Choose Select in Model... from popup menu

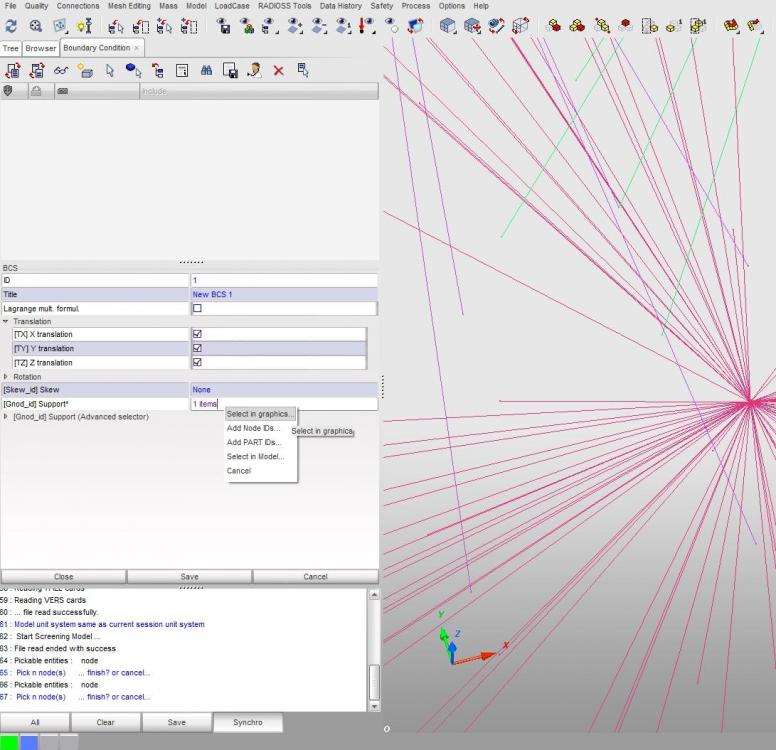coord(255,456)
